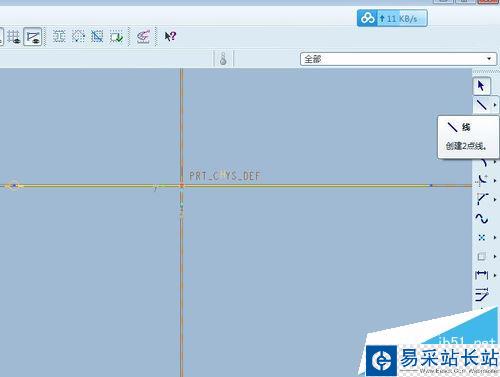
Task: Click the feature requirements check icon
Action: (x=116, y=36)
